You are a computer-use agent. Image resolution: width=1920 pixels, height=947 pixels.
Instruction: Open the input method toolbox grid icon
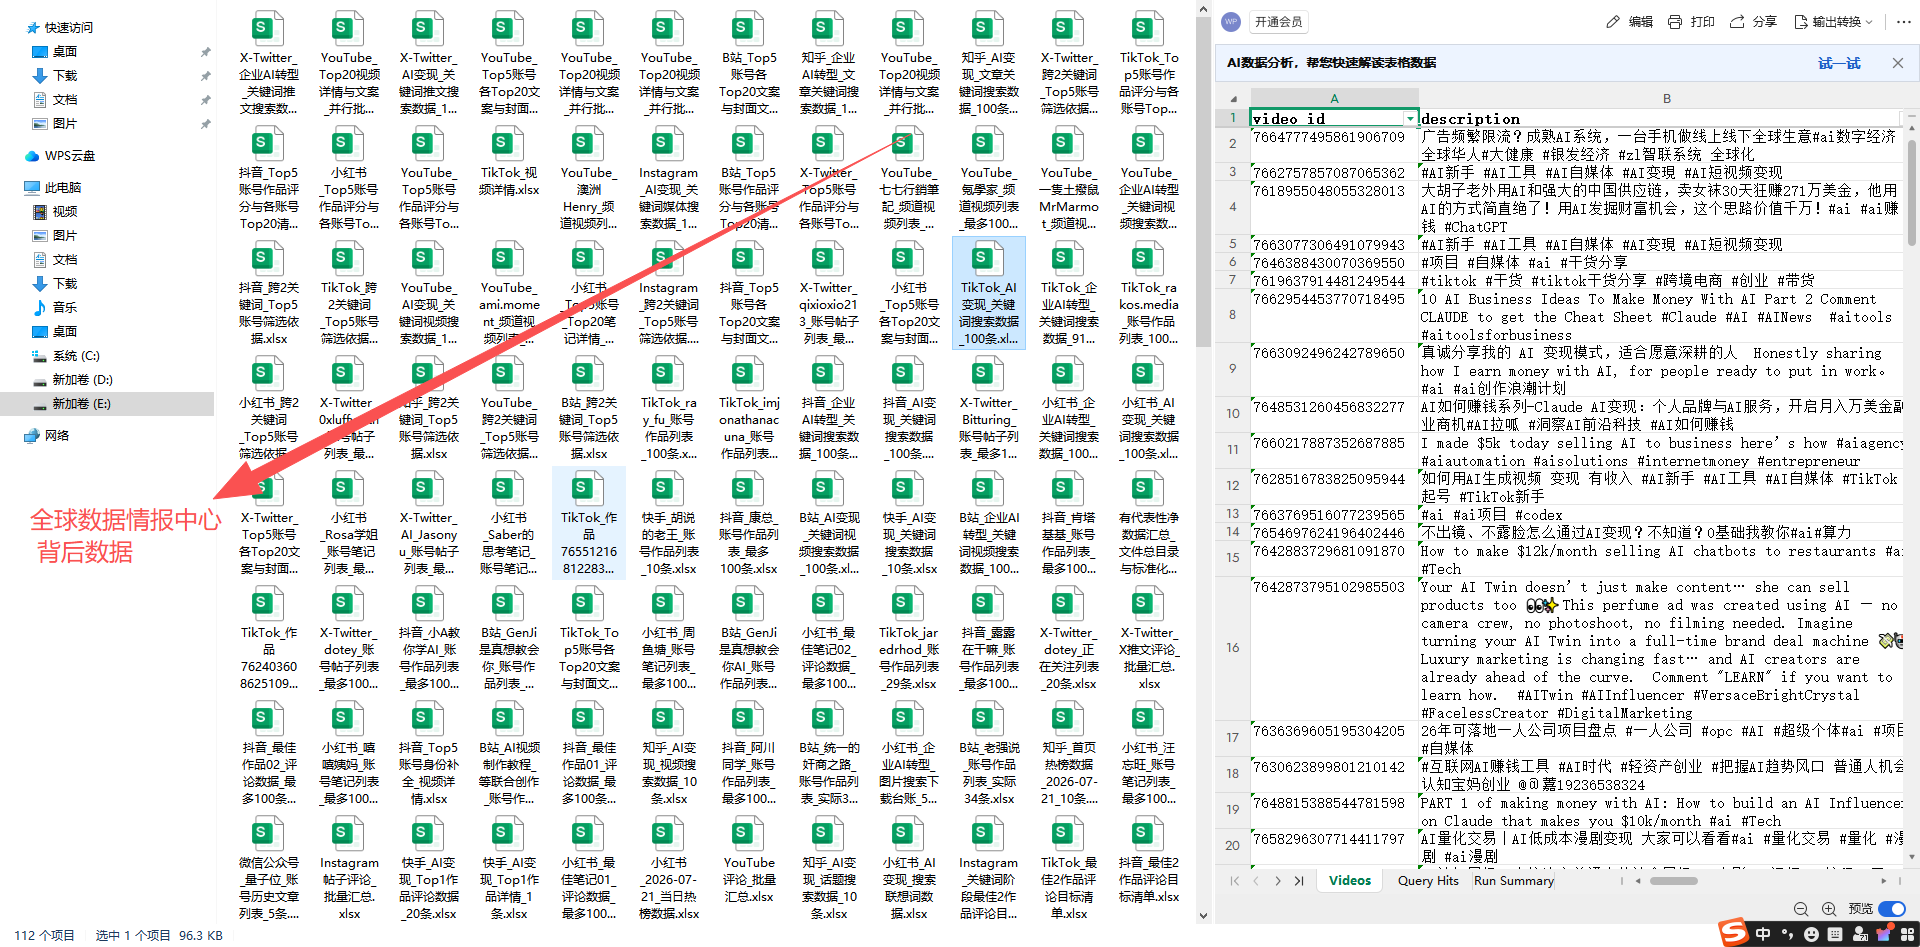tap(1909, 934)
